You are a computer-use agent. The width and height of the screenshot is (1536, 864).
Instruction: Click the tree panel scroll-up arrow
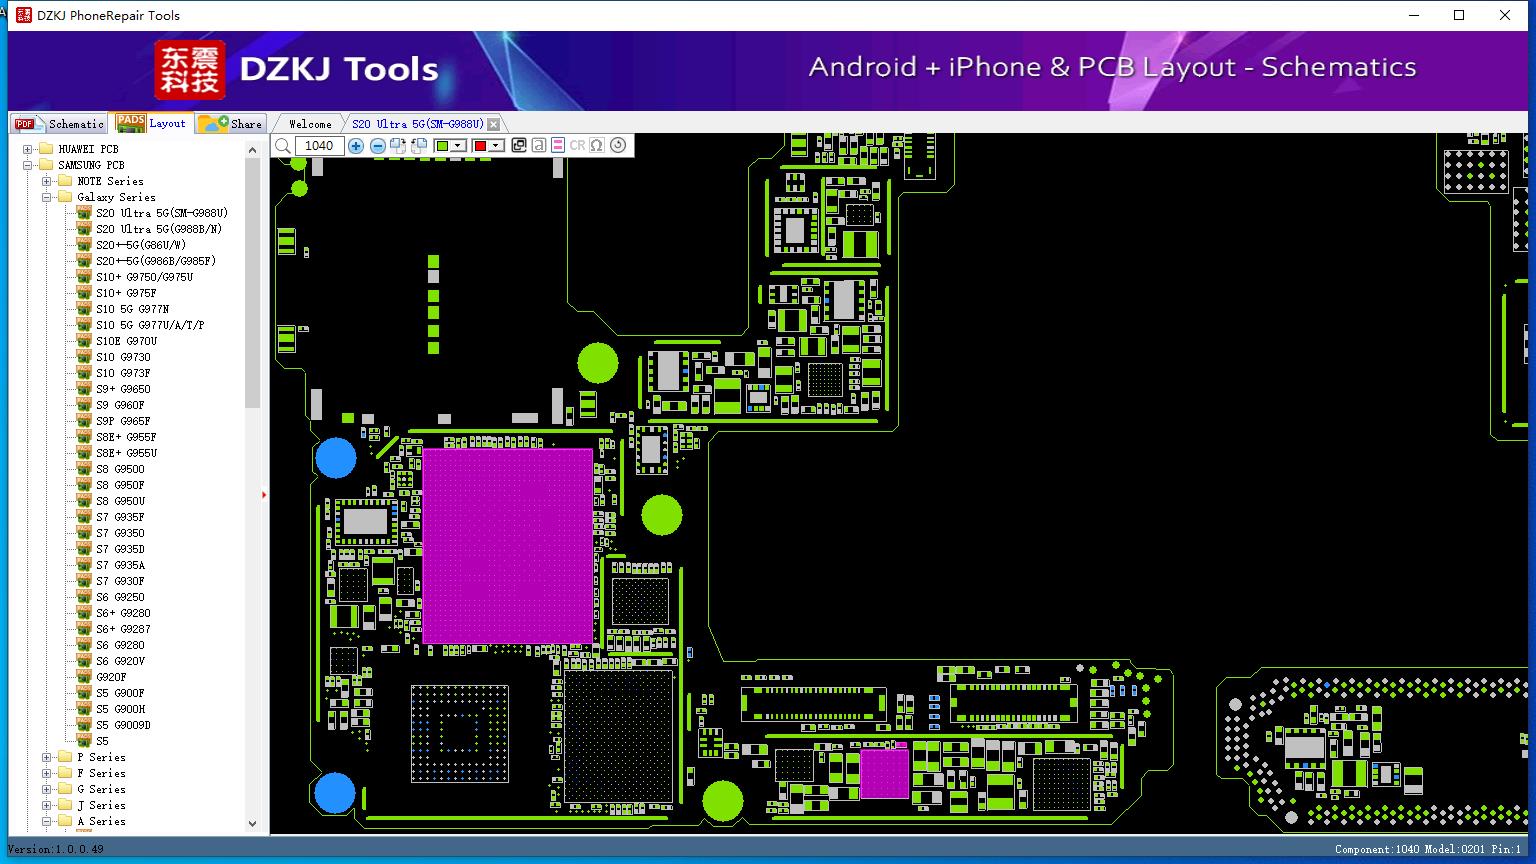pyautogui.click(x=252, y=150)
